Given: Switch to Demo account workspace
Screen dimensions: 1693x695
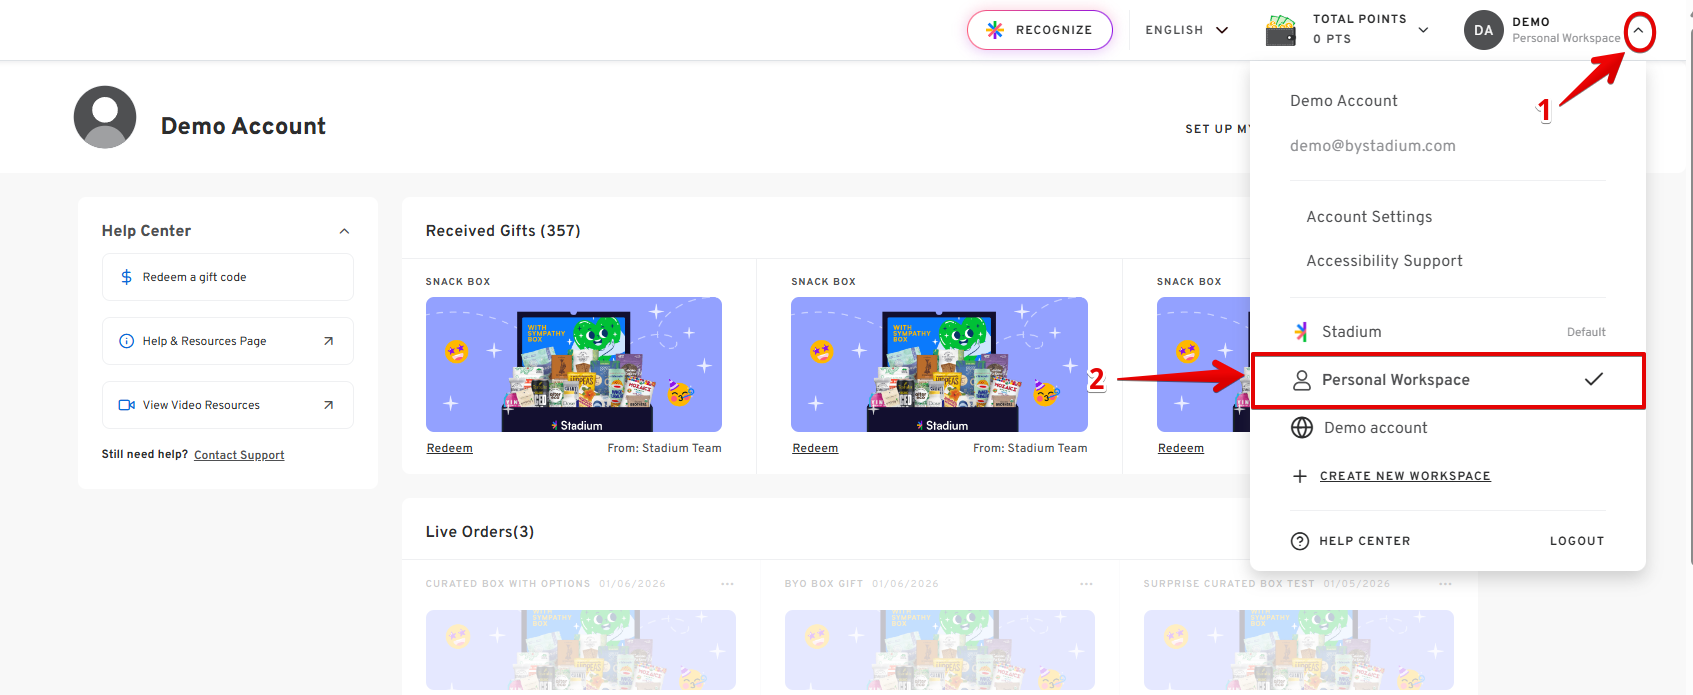Looking at the screenshot, I should [x=1375, y=428].
